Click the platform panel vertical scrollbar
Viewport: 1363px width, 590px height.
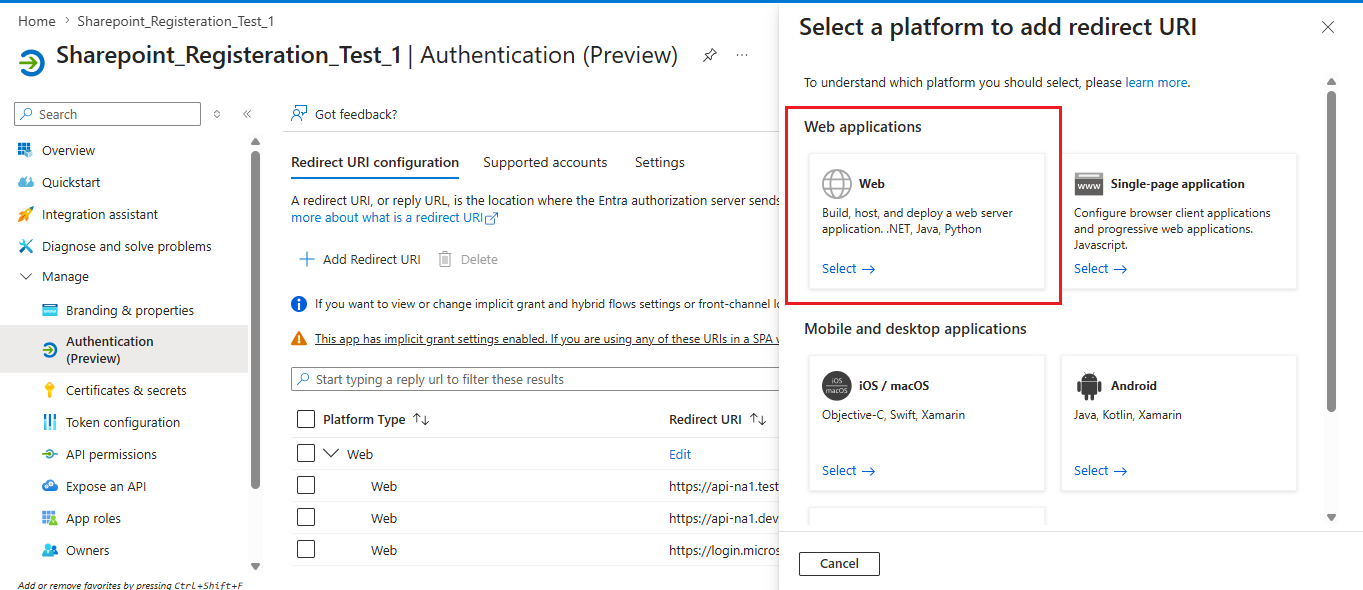(x=1331, y=250)
